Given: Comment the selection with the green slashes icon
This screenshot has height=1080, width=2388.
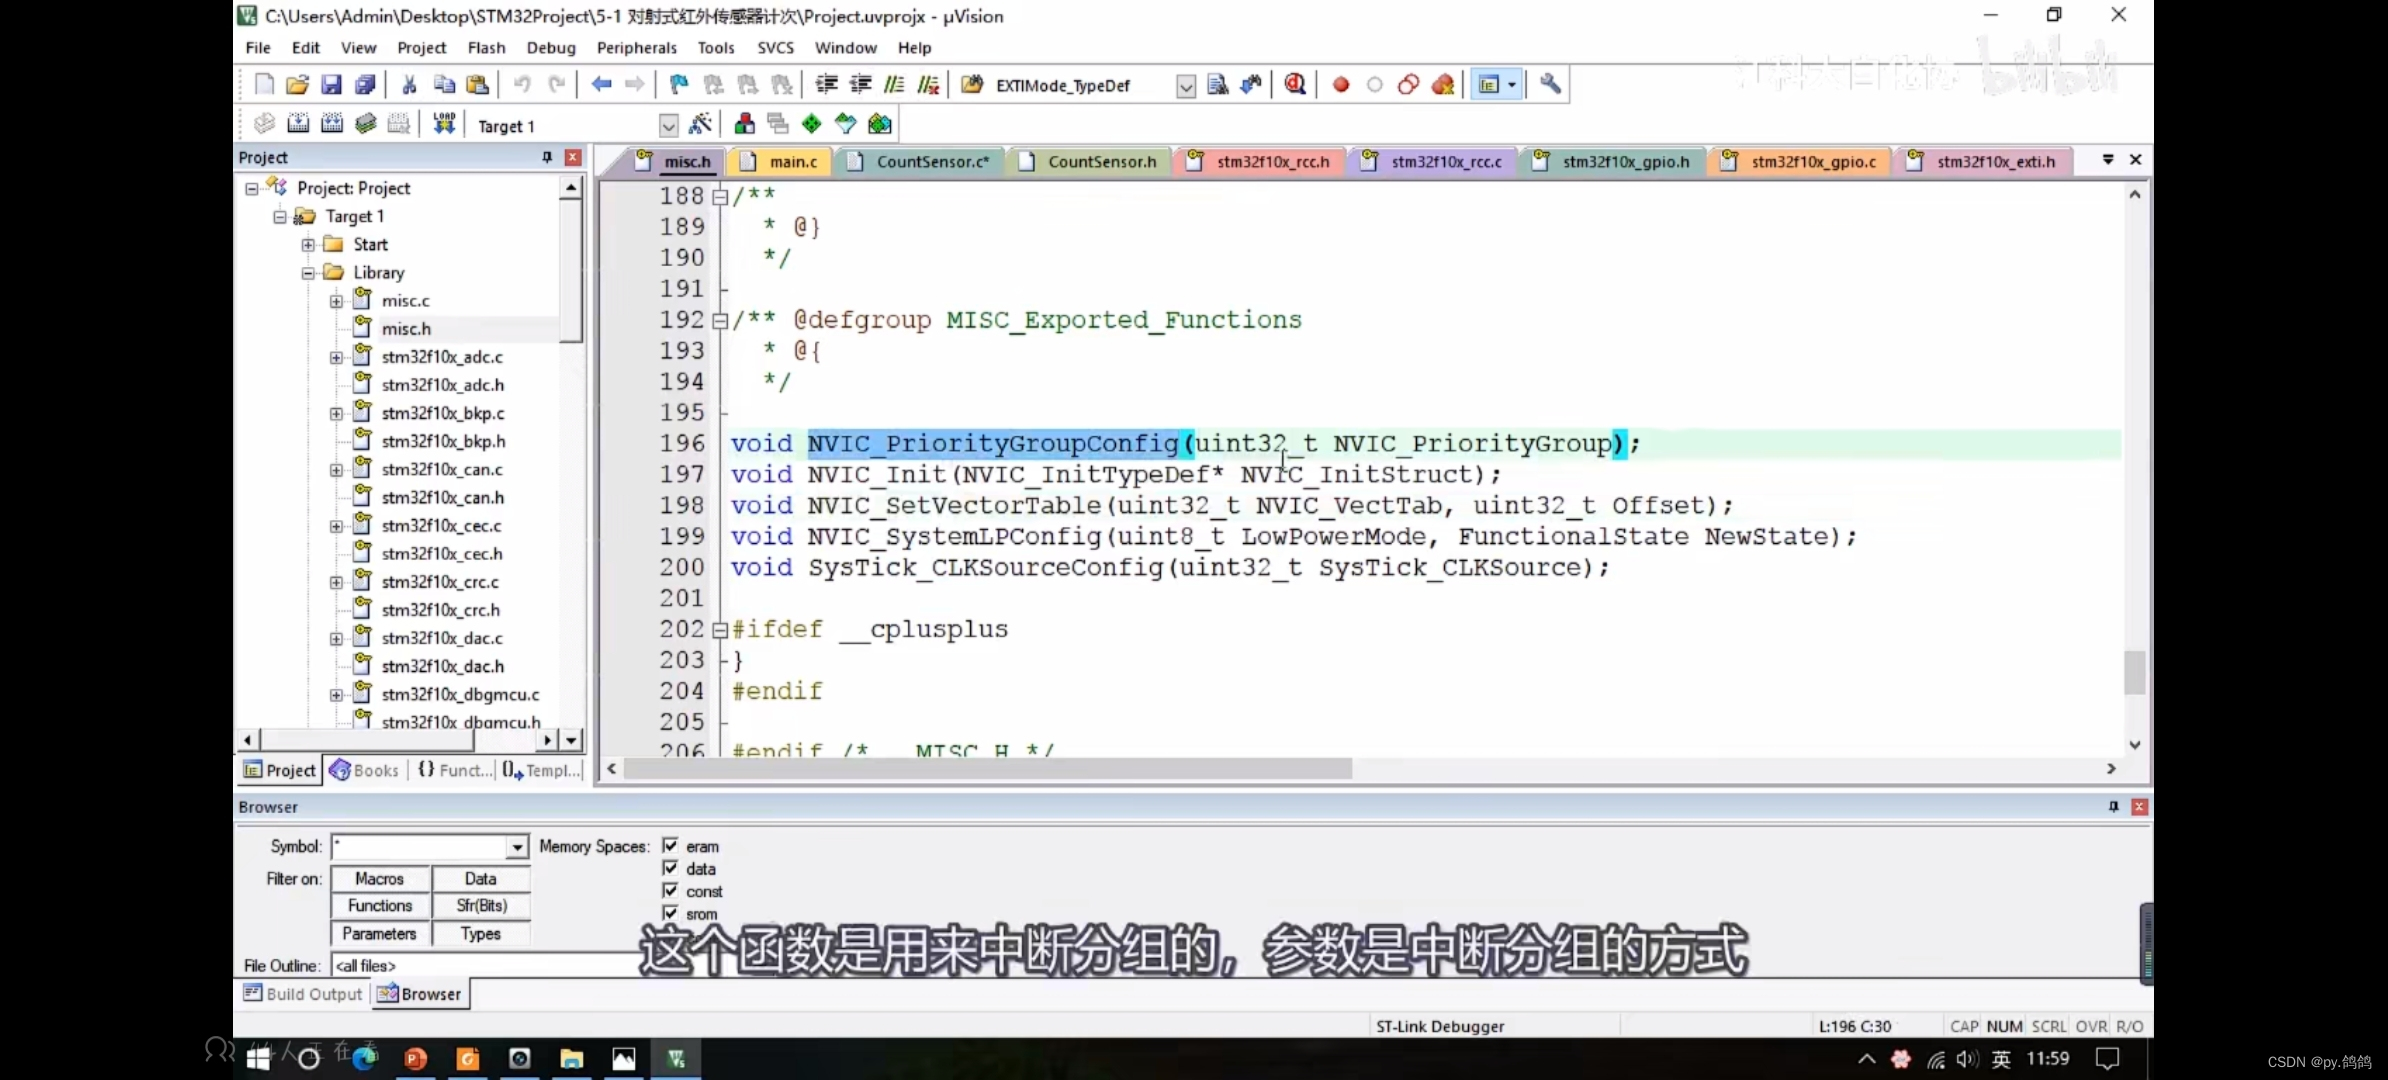Looking at the screenshot, I should click(894, 85).
